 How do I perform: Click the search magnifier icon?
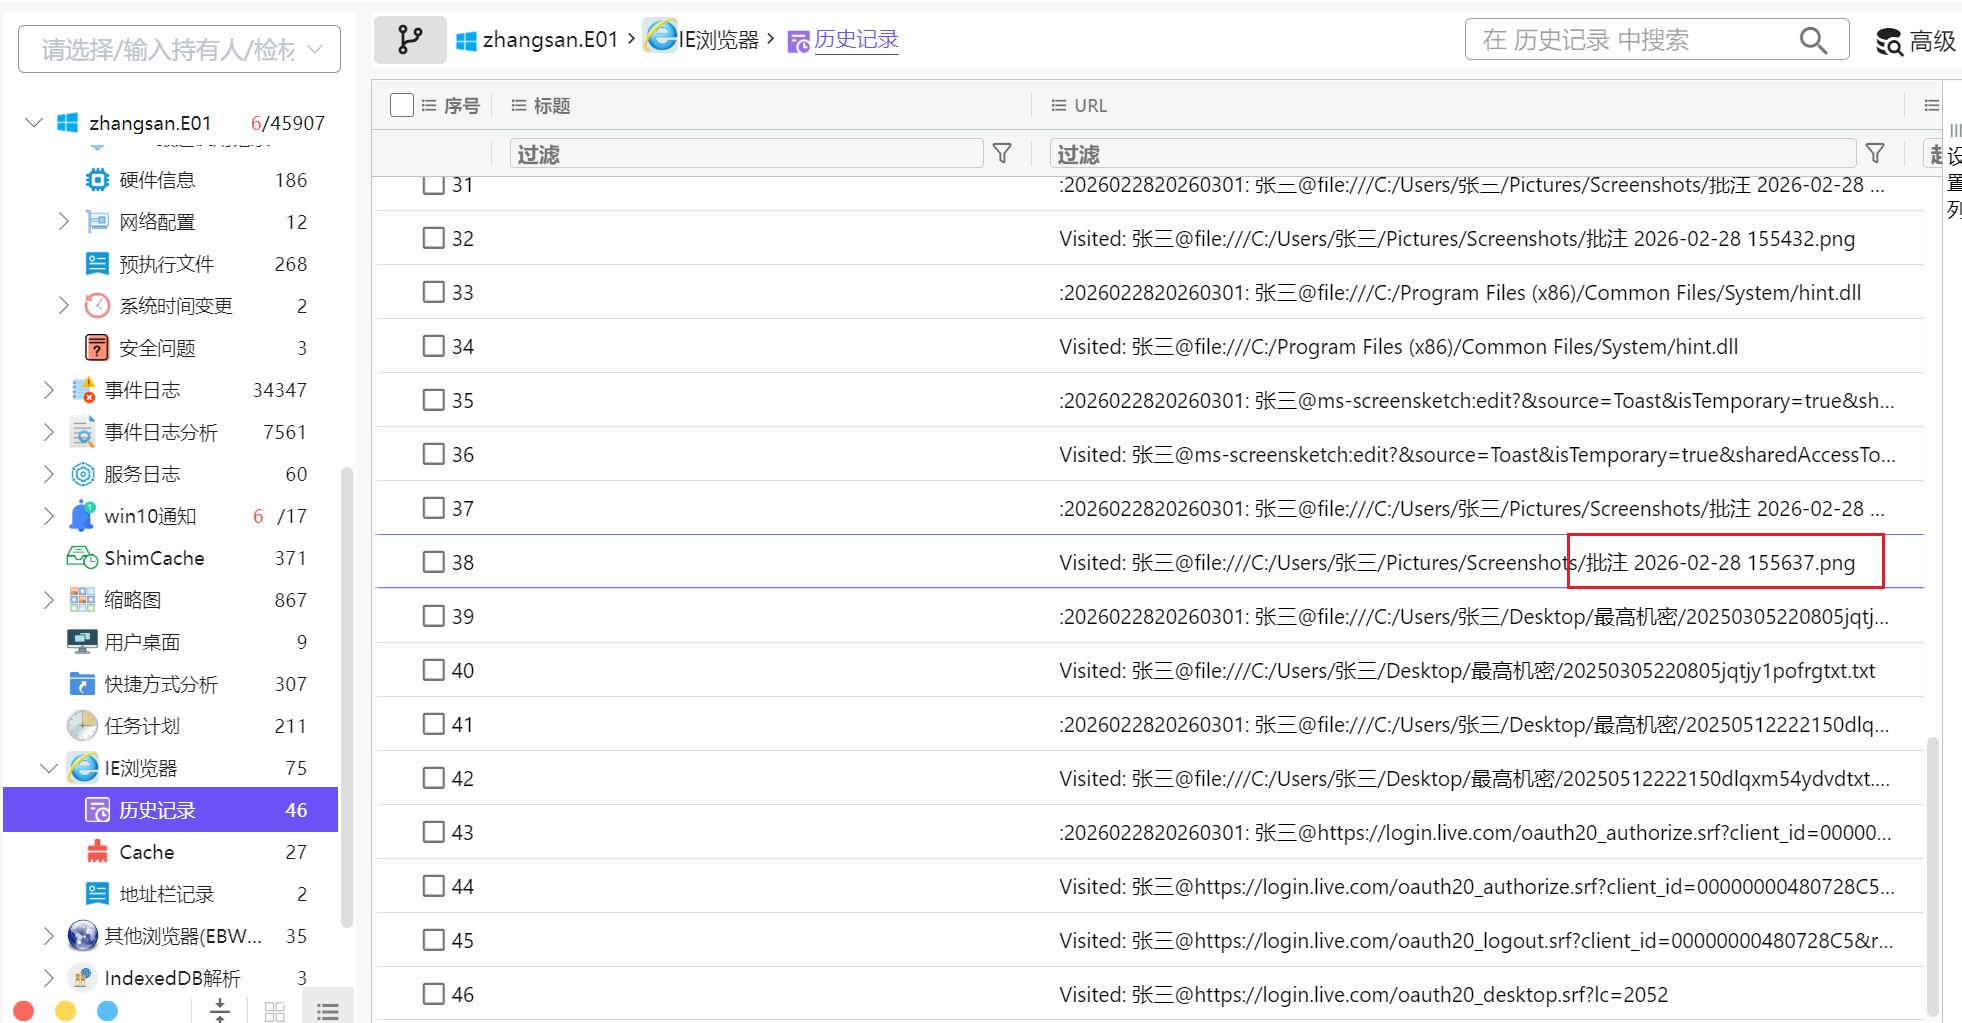coord(1812,40)
